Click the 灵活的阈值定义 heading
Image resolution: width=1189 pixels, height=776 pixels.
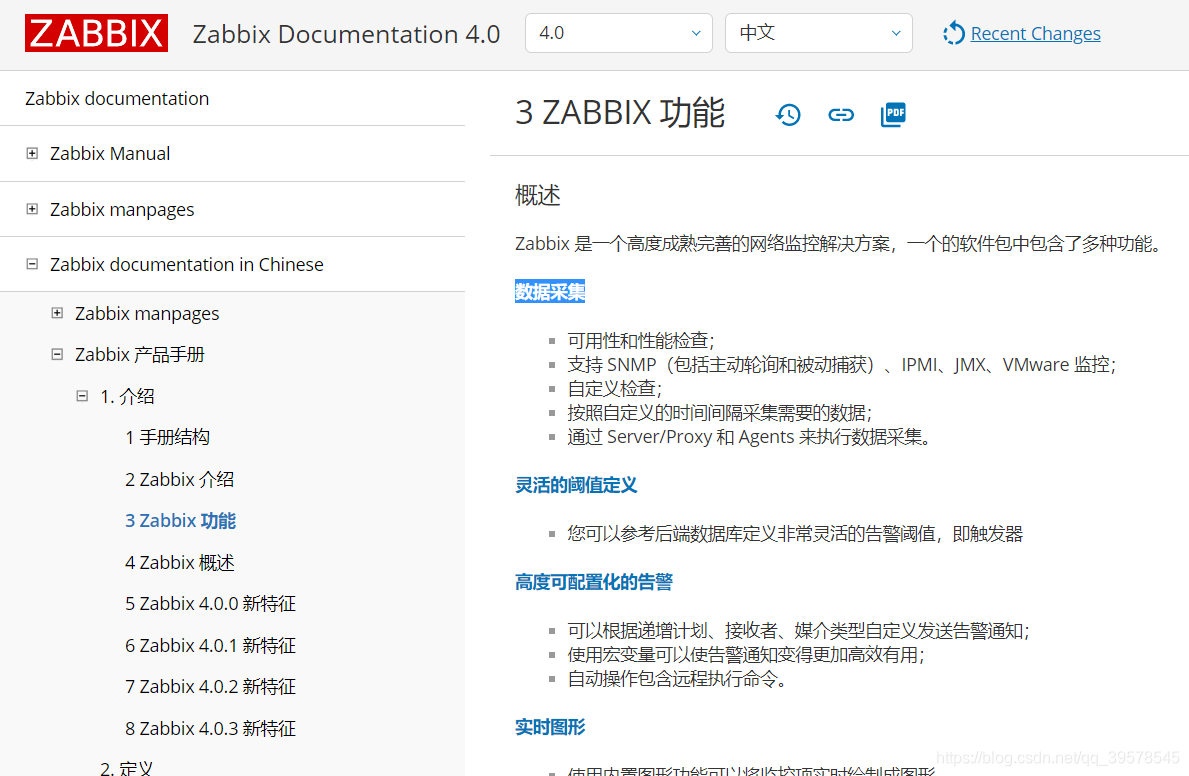[576, 485]
